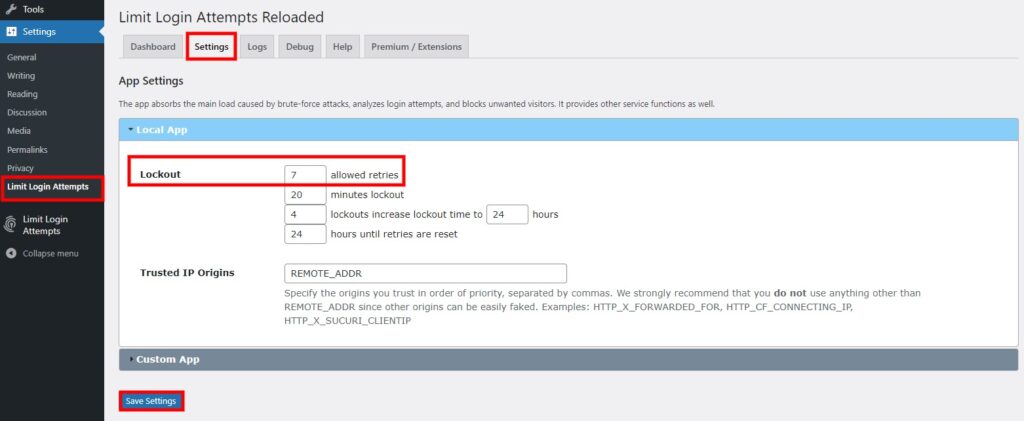Screen dimensions: 1024x421
Task: Collapse the Local App section
Action: coord(568,130)
